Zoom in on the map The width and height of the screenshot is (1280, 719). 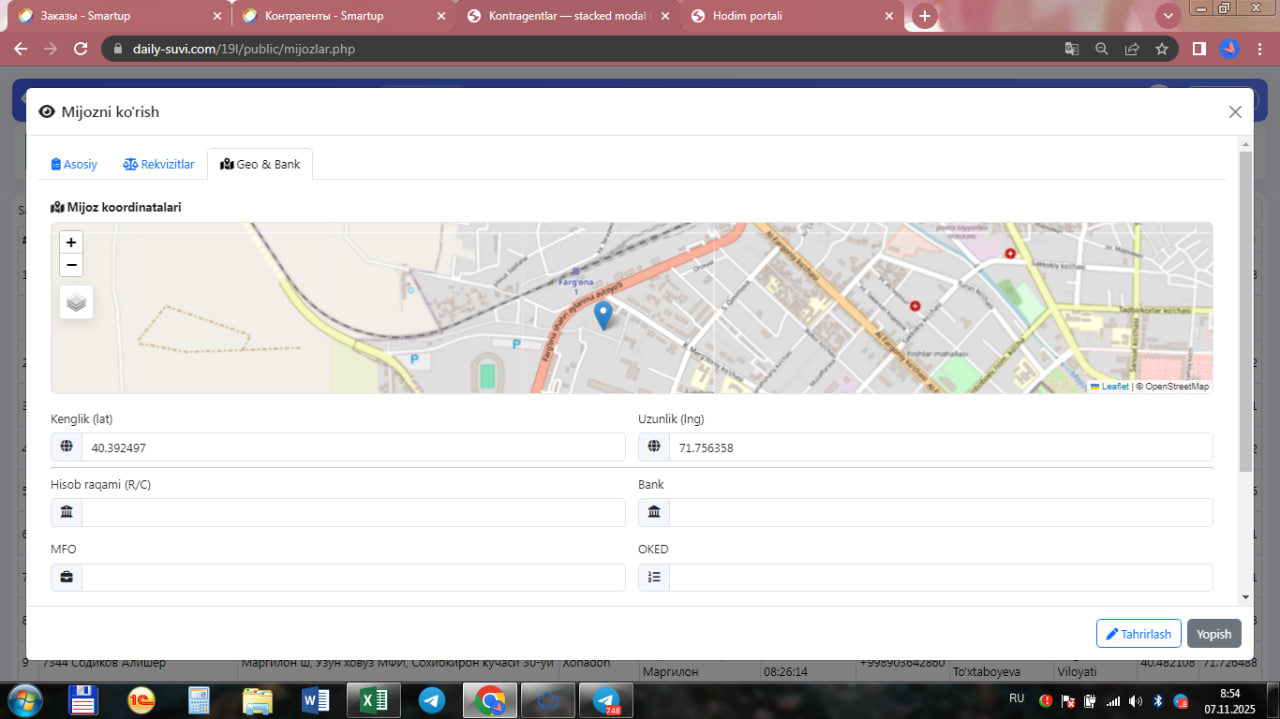pos(71,243)
